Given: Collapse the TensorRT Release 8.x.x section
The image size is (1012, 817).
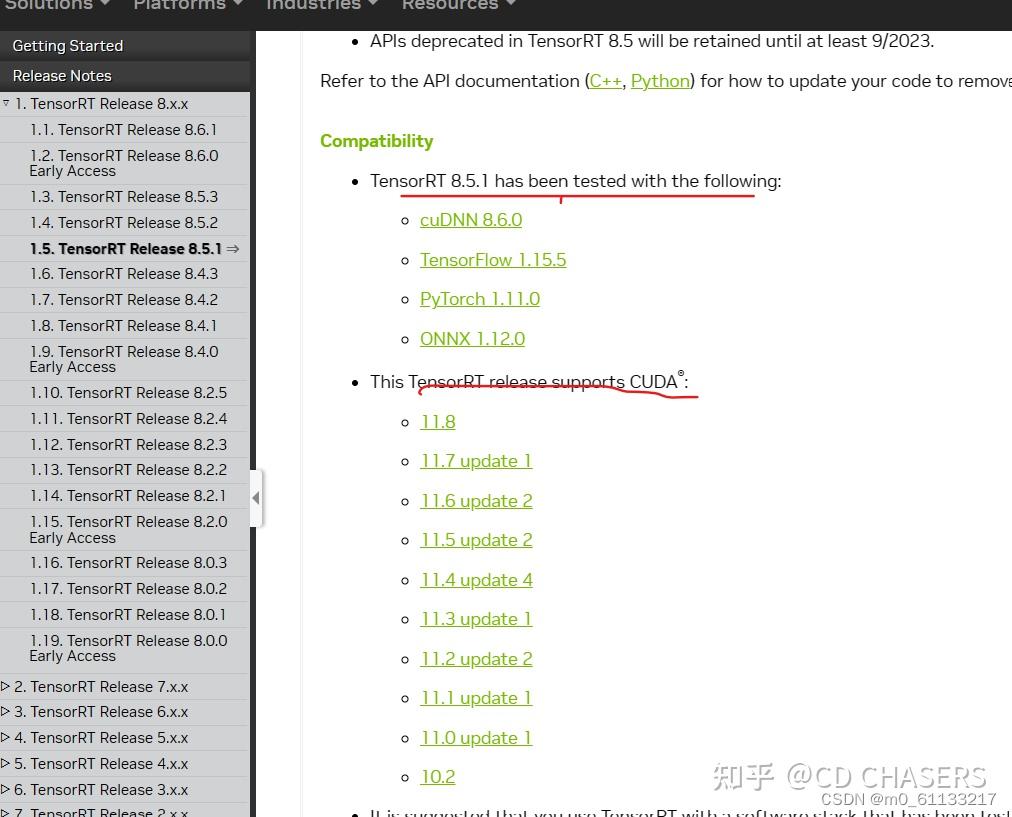Looking at the screenshot, I should tap(7, 103).
